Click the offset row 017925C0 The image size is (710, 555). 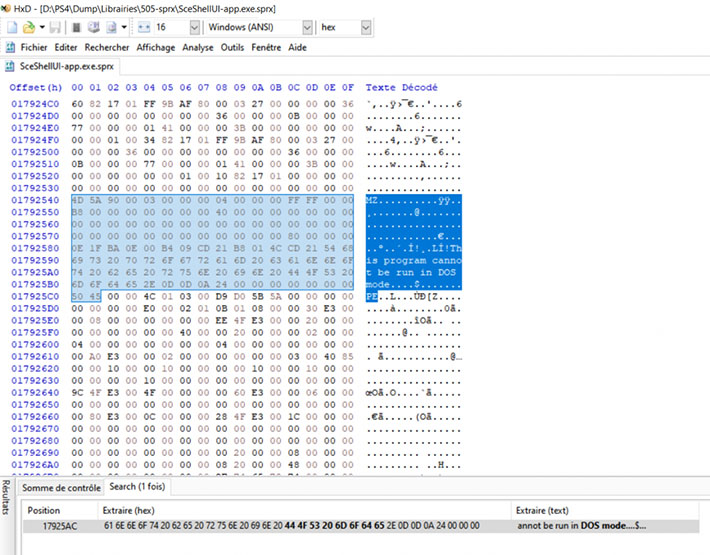click(x=35, y=297)
